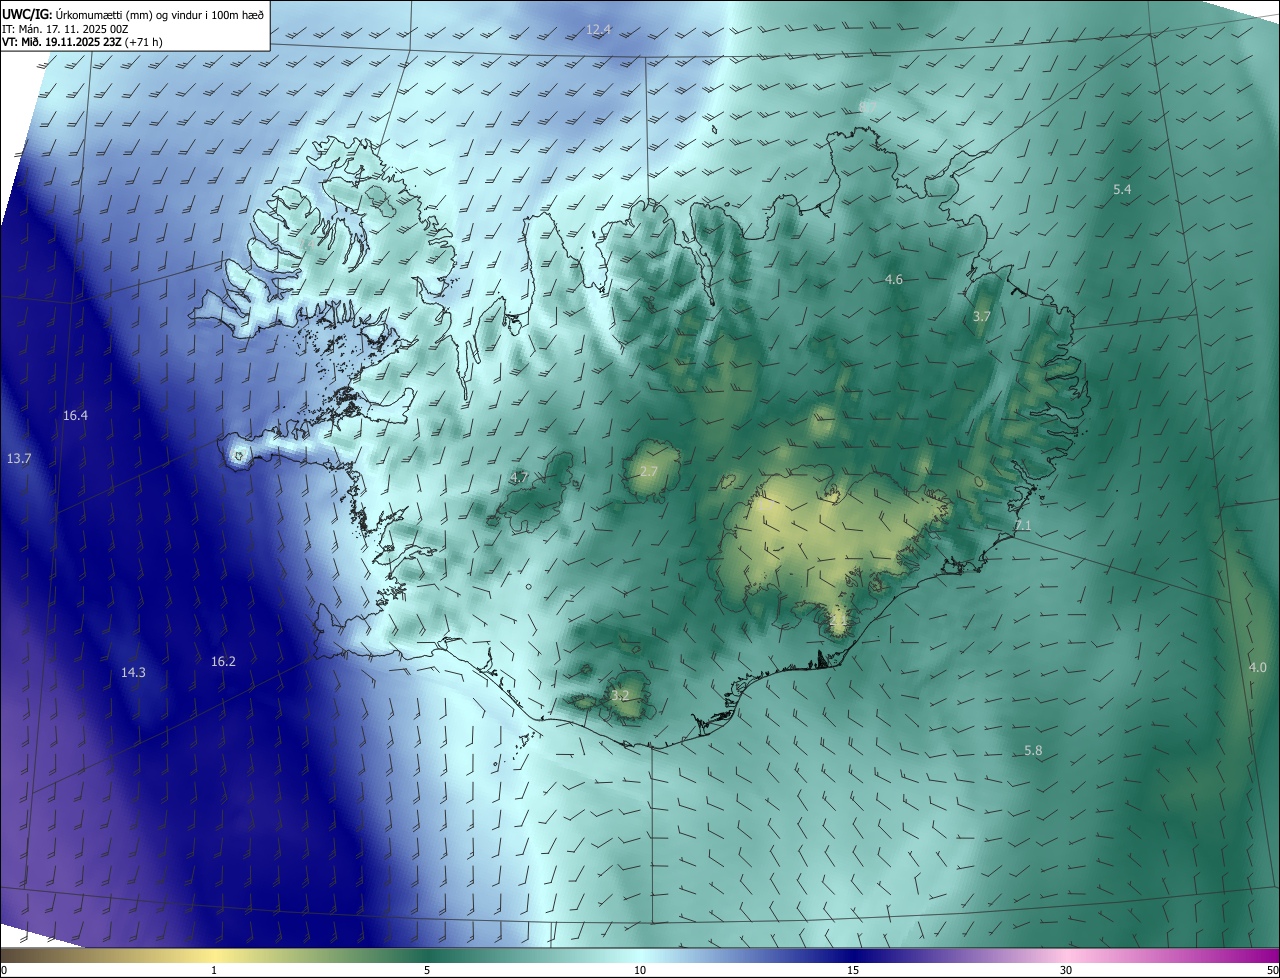Click the 12.4 value label on the map
The width and height of the screenshot is (1280, 978).
pos(598,30)
